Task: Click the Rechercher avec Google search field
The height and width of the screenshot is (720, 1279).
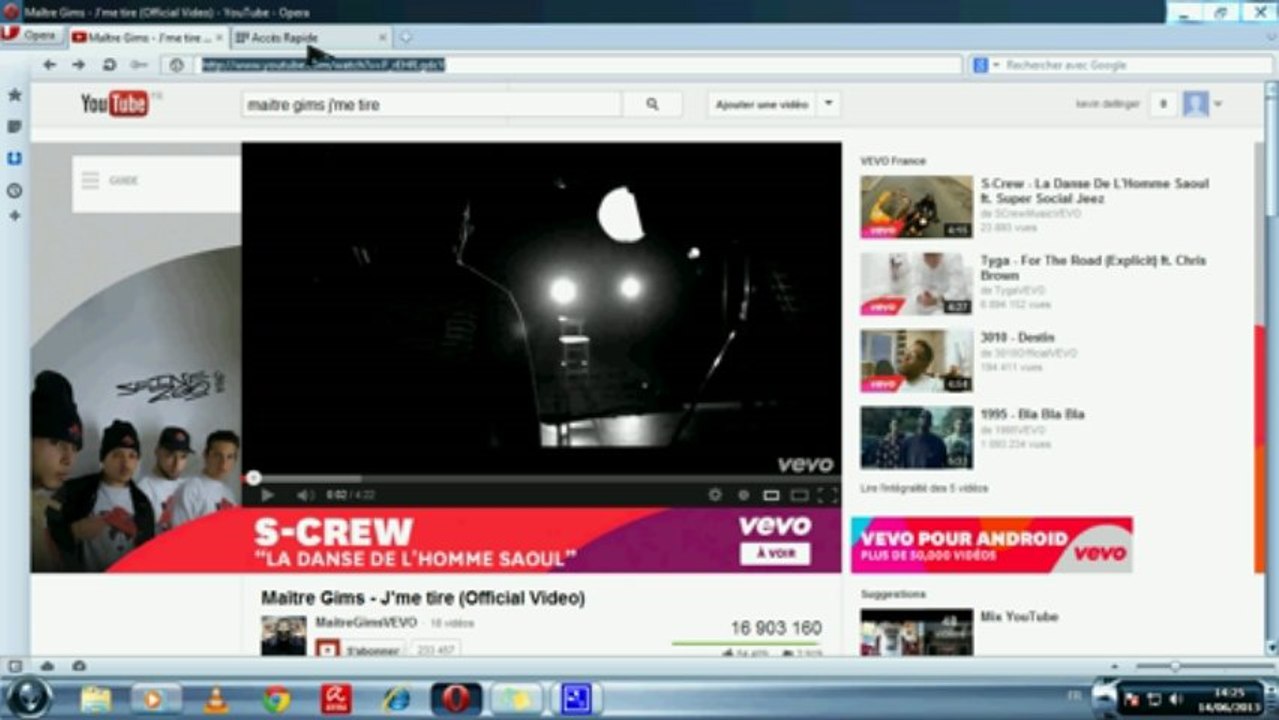Action: pos(1137,65)
